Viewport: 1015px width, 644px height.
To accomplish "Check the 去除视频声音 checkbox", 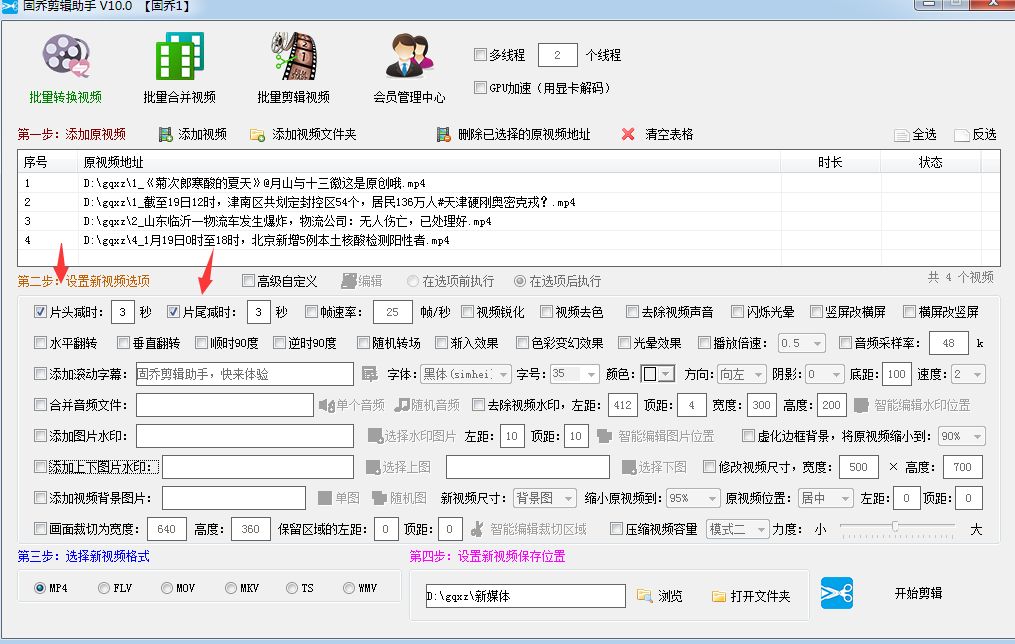I will point(632,311).
